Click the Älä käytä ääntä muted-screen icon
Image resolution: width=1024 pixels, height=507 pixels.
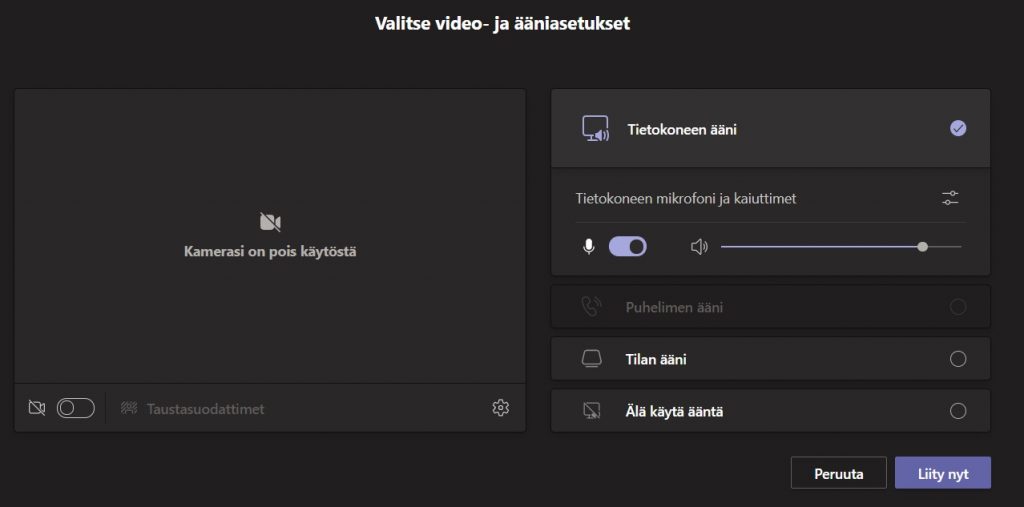pyautogui.click(x=592, y=411)
